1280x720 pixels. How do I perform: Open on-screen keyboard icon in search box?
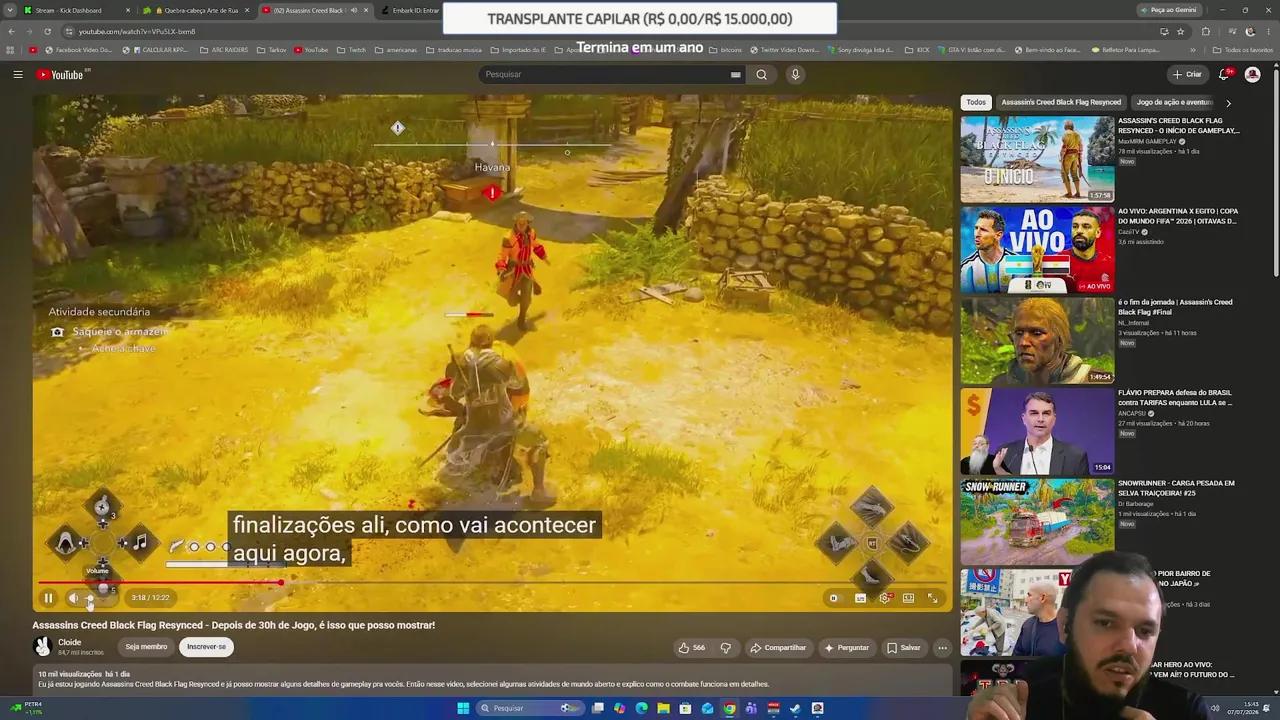(x=735, y=74)
